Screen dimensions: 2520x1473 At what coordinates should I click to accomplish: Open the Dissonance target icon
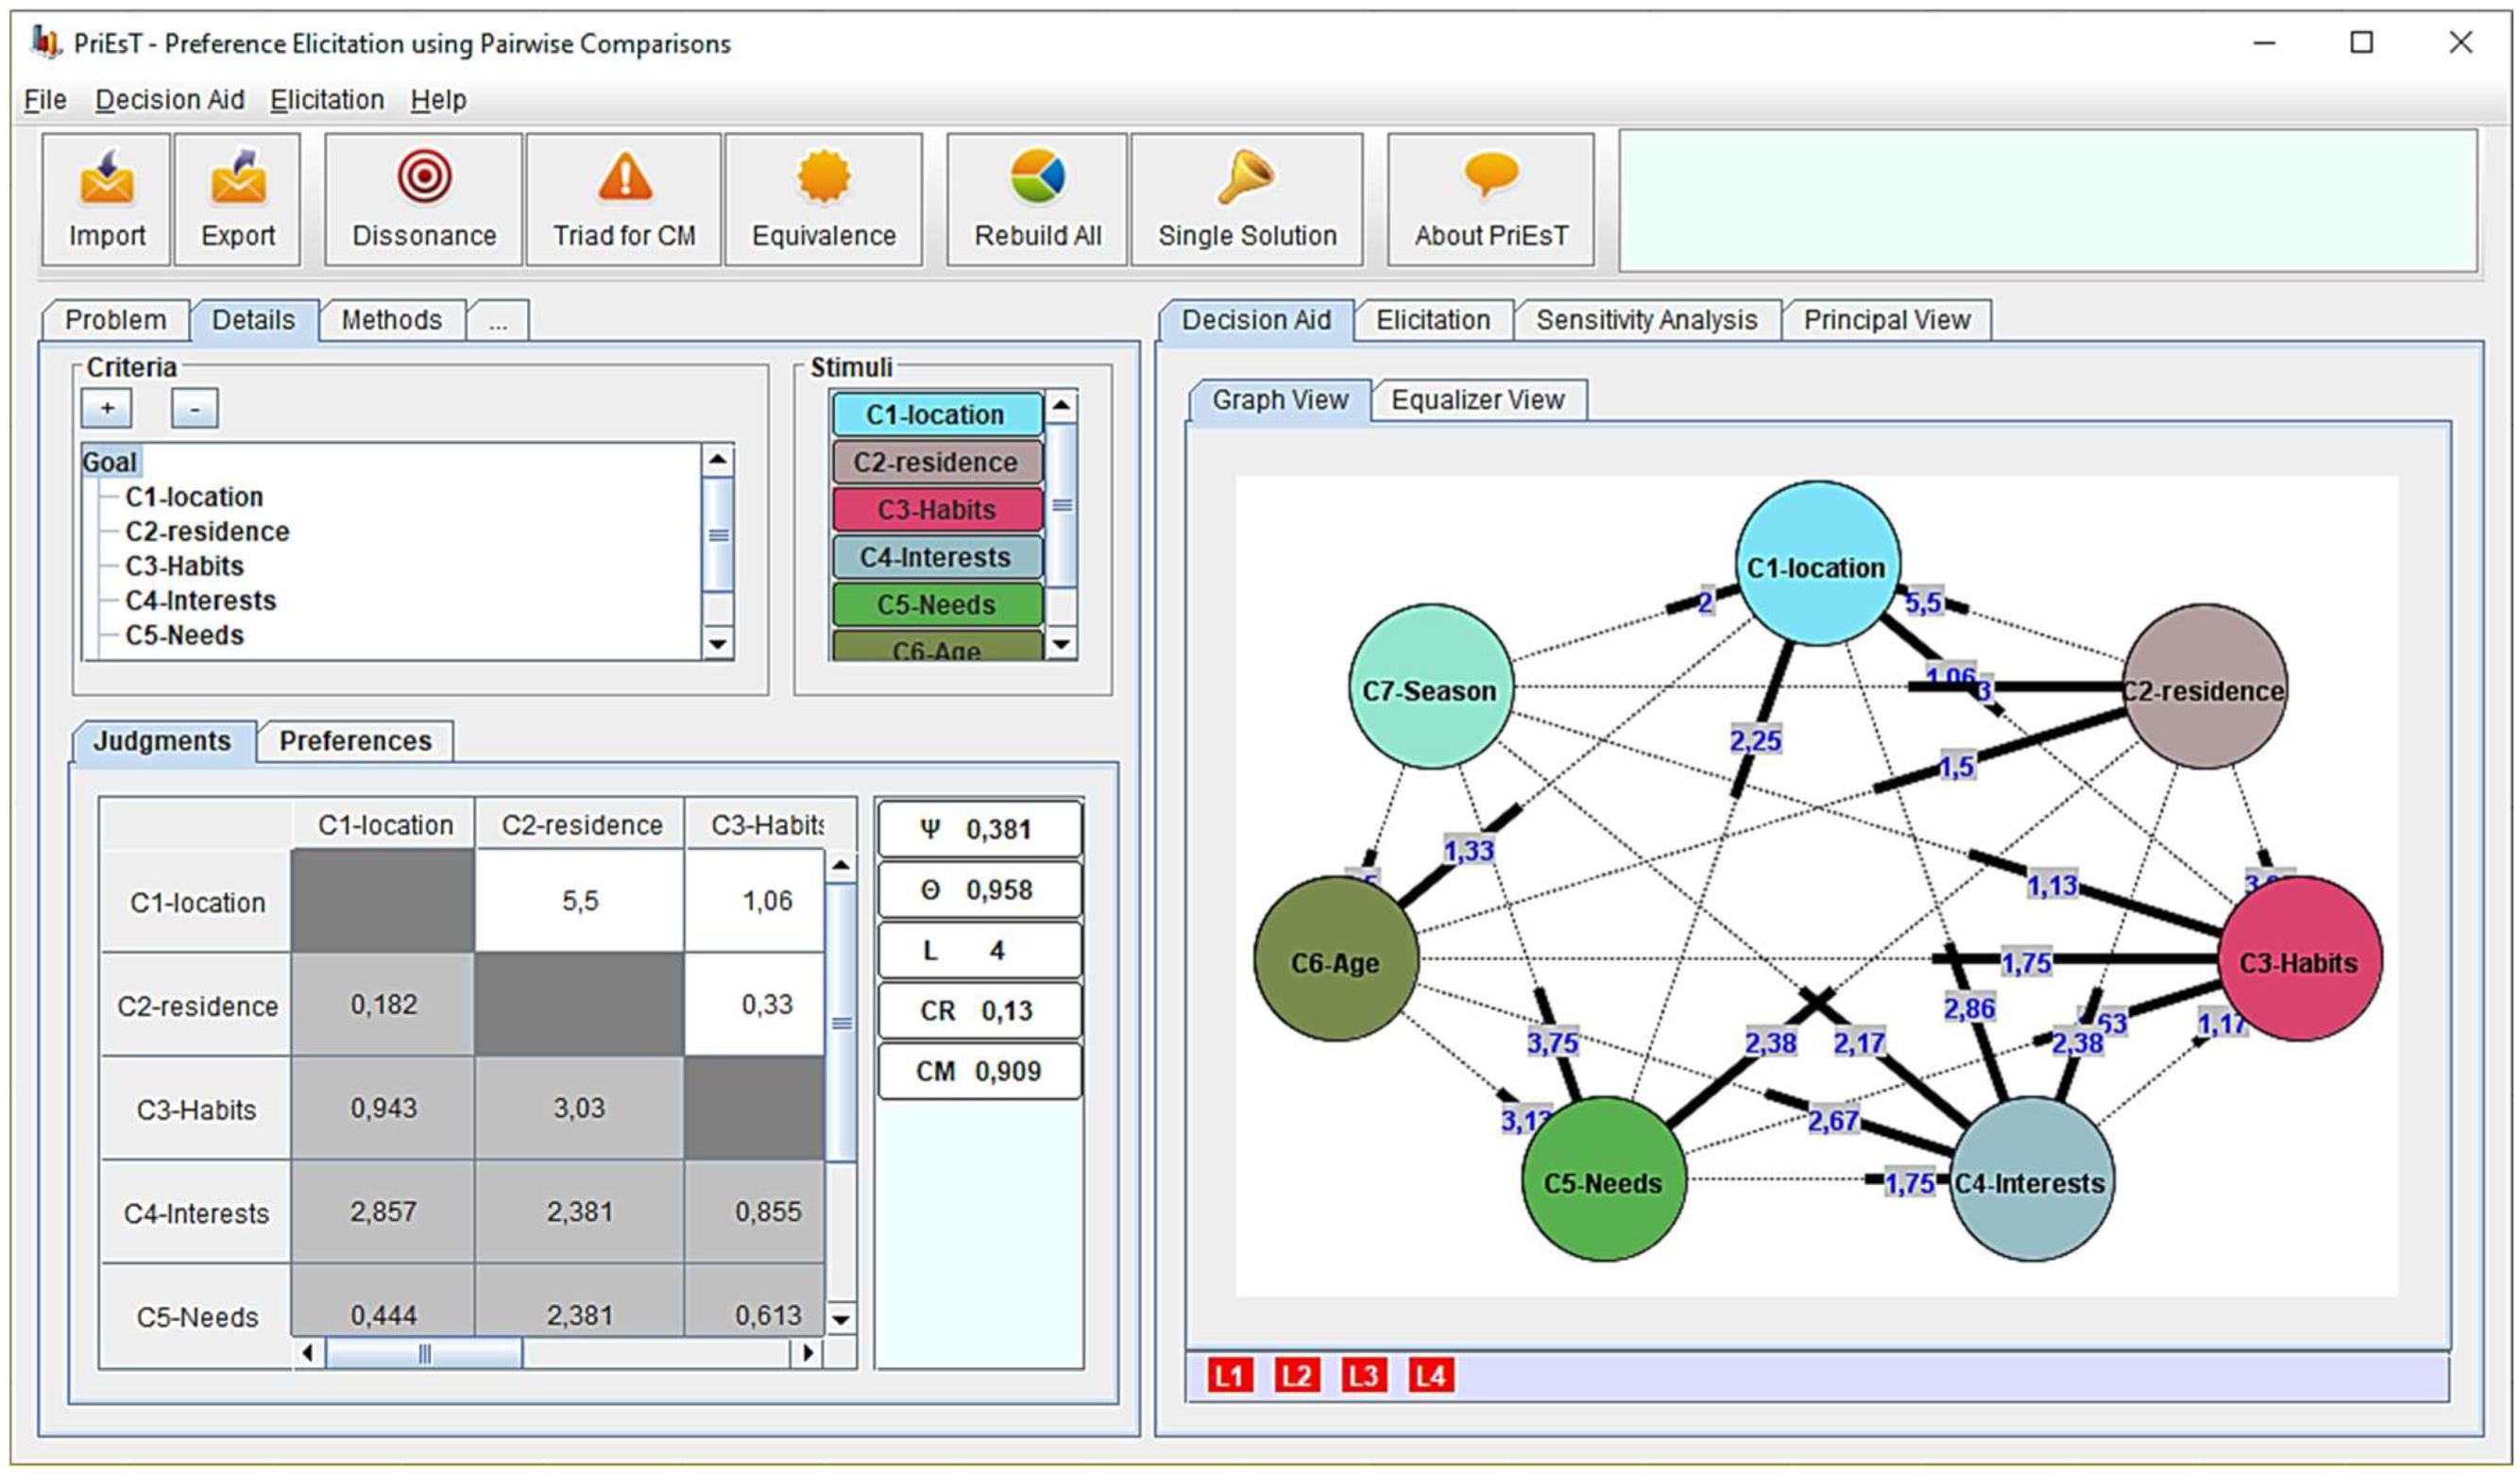[x=424, y=177]
